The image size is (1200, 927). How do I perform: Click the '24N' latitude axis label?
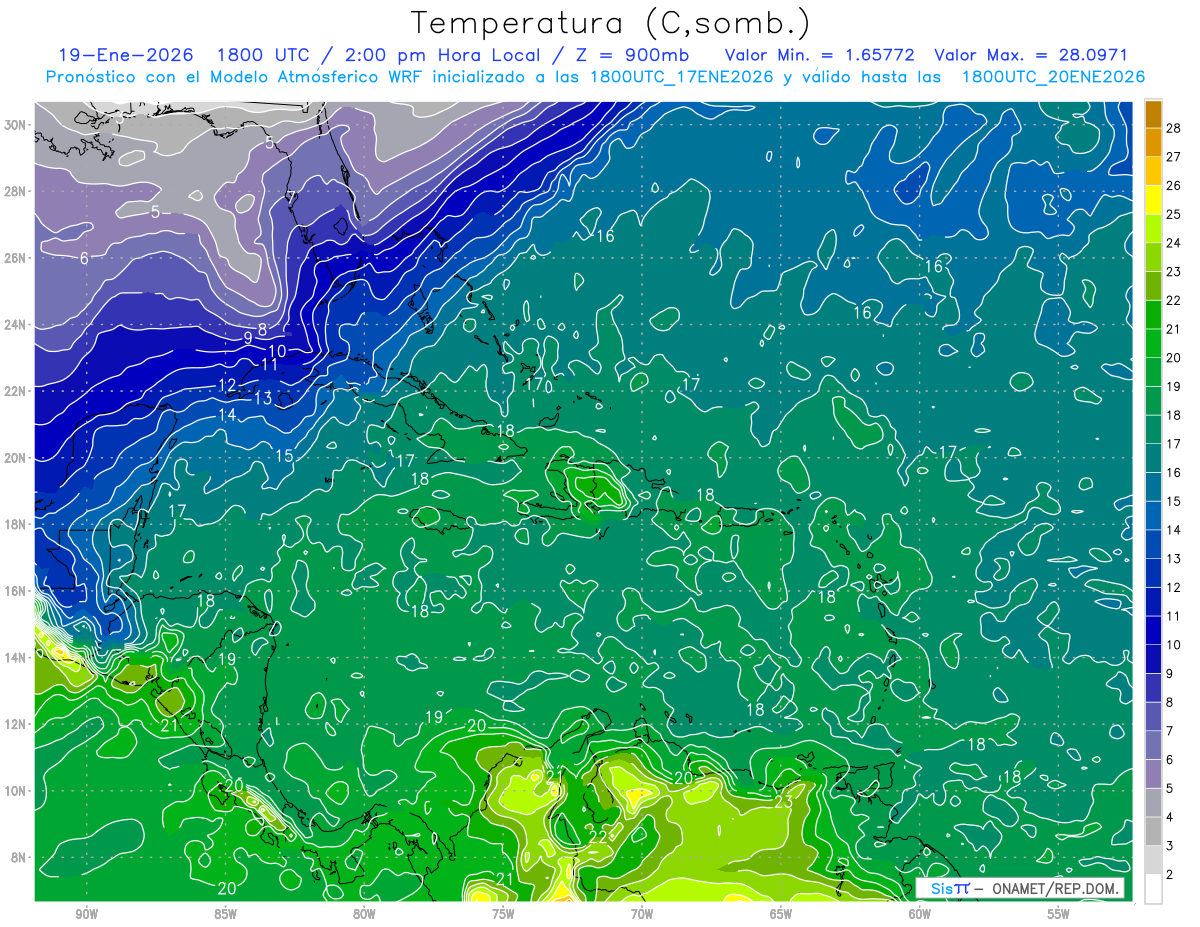tap(16, 325)
